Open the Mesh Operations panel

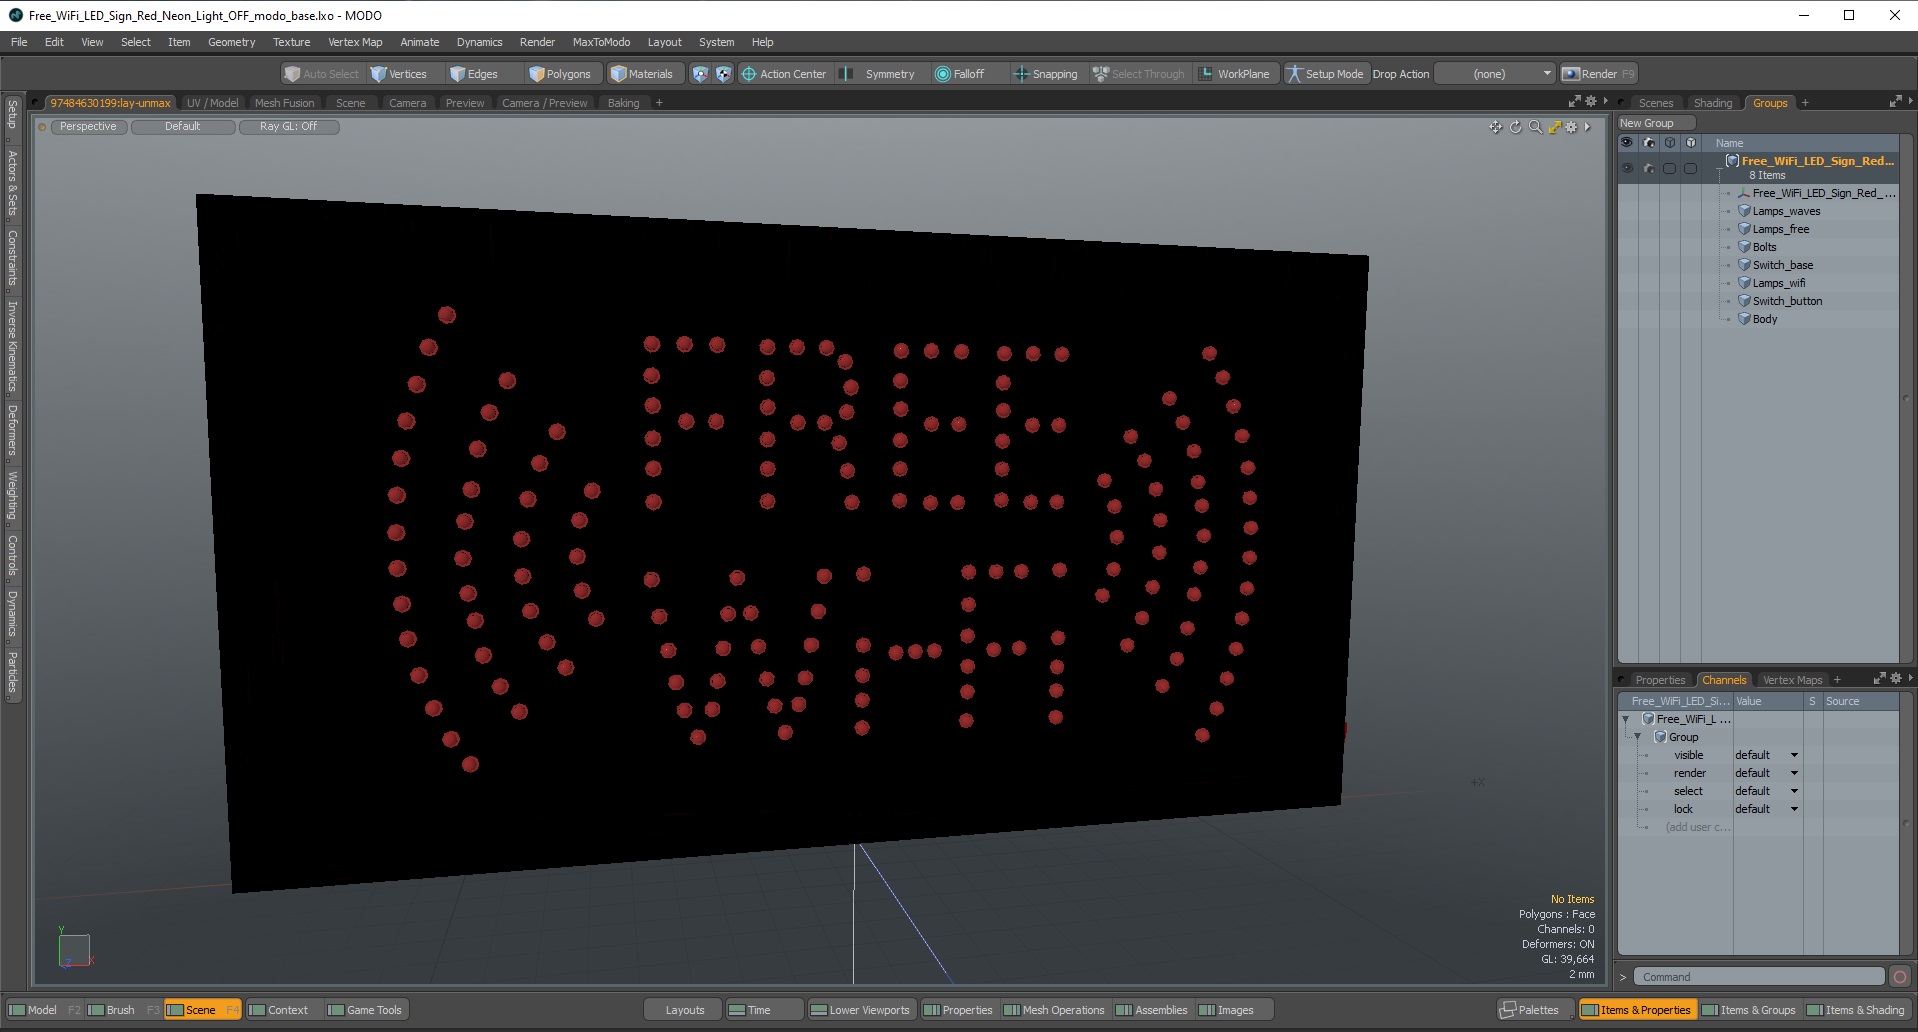coord(1054,1010)
